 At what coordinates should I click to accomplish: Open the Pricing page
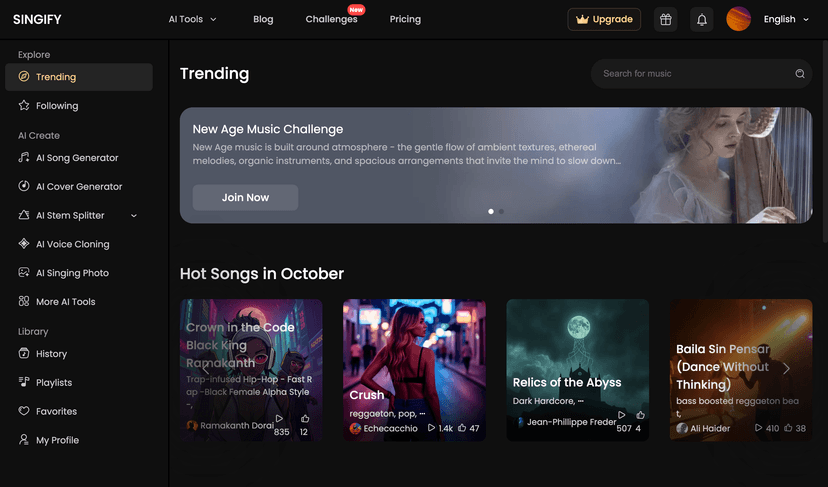point(405,19)
